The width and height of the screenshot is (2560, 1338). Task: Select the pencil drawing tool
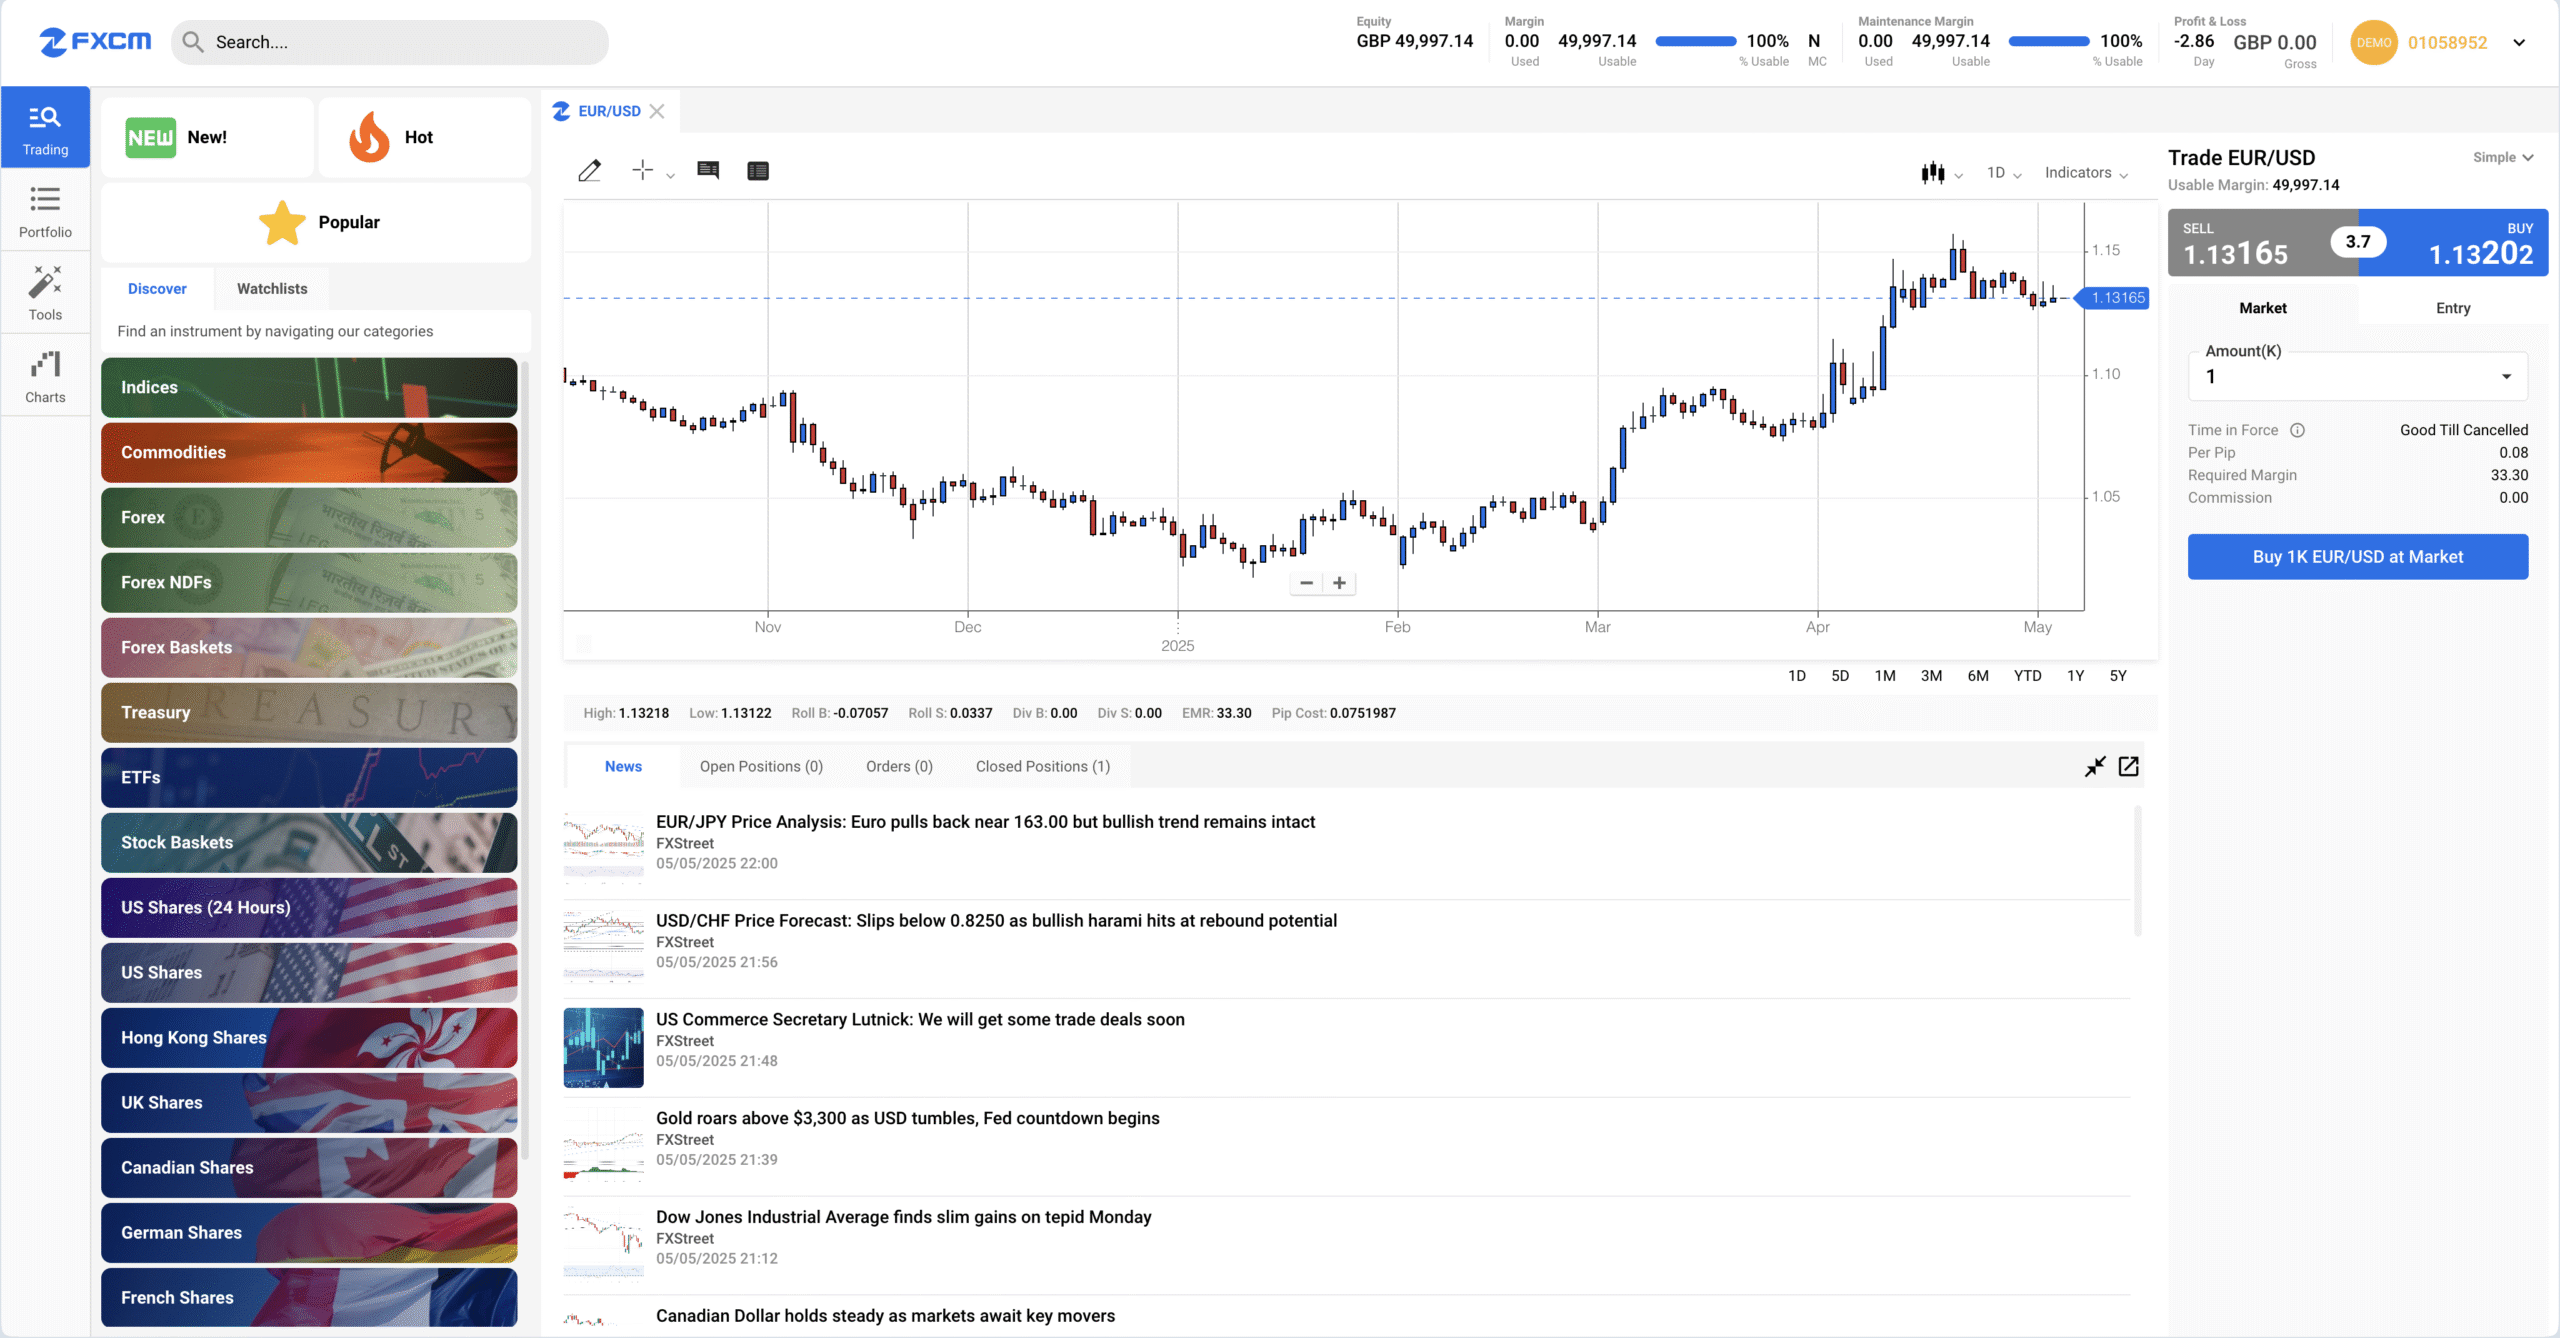click(x=589, y=171)
